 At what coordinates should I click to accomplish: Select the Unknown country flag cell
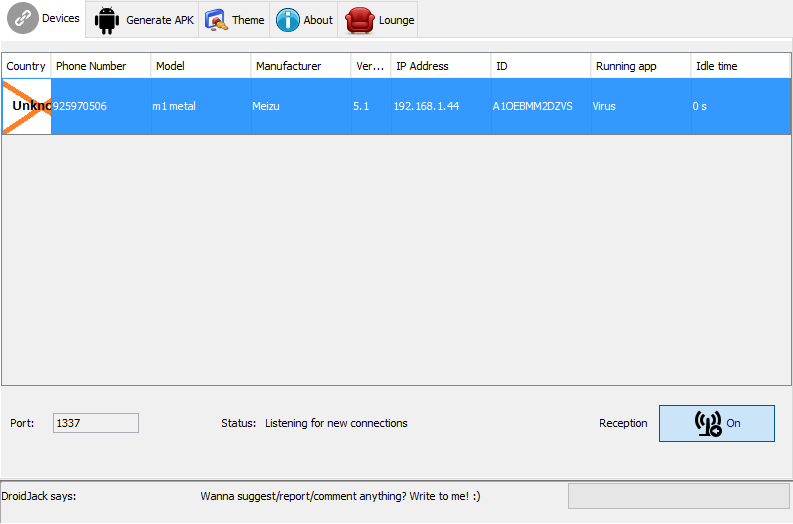point(27,106)
